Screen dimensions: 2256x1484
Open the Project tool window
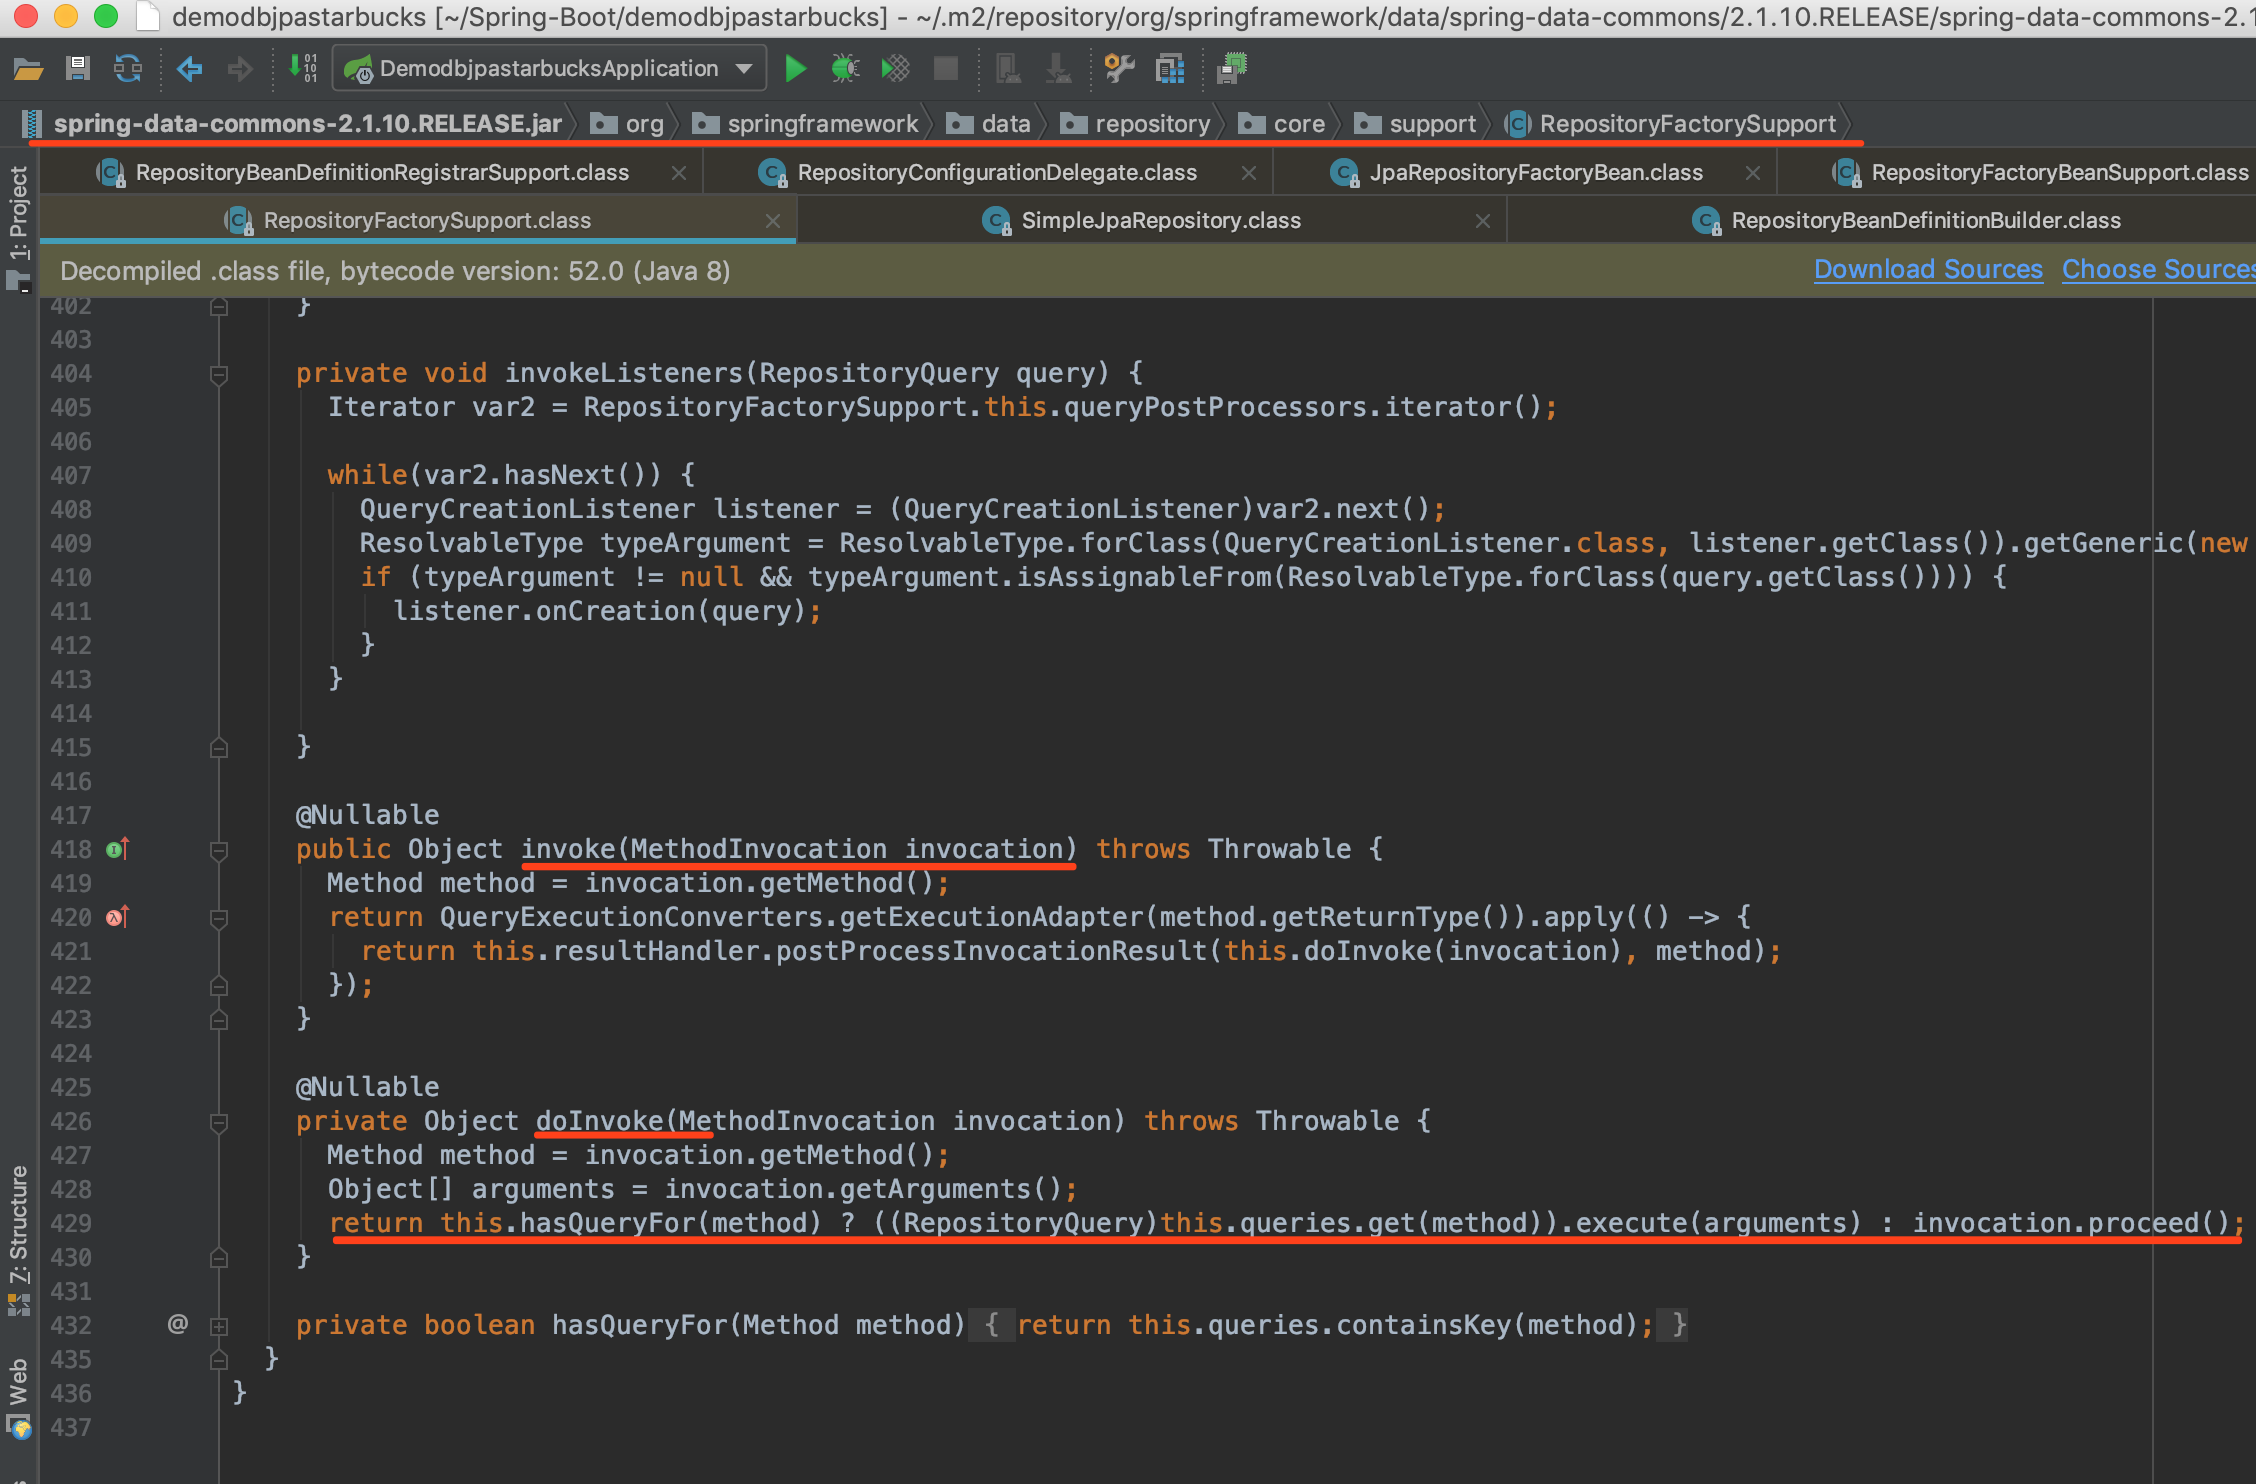pyautogui.click(x=18, y=228)
